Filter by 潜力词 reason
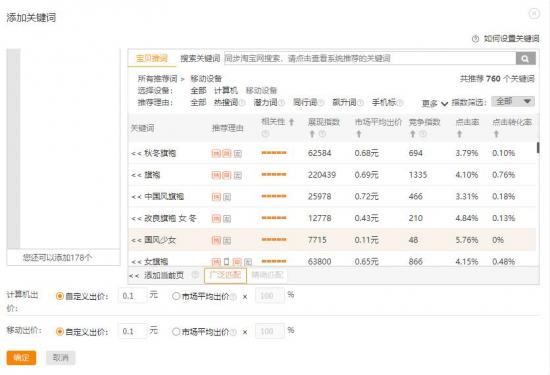This screenshot has height=375, width=550. [x=266, y=102]
